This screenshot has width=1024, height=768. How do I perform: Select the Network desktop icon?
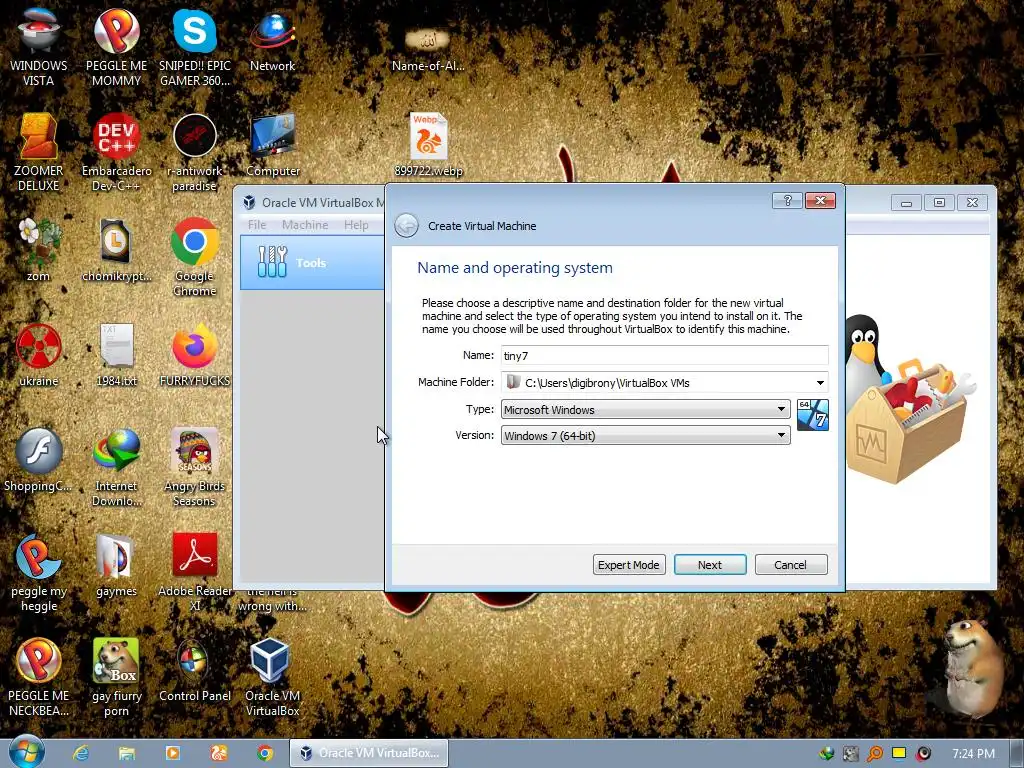click(272, 40)
